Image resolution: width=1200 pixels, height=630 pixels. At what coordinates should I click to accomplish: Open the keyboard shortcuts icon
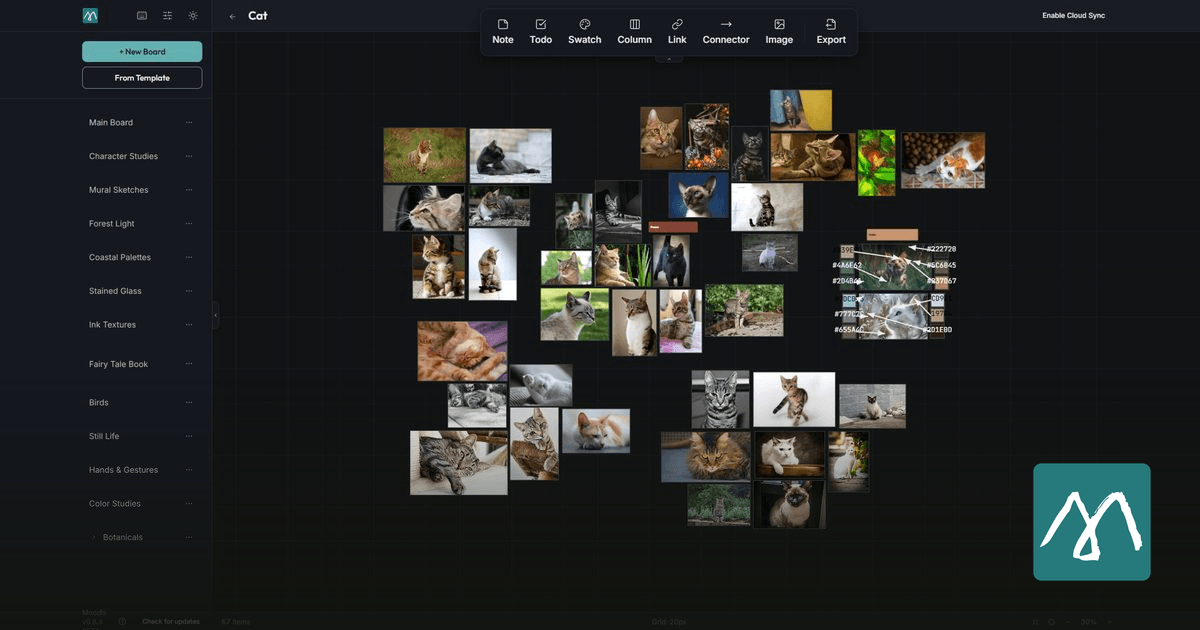pyautogui.click(x=142, y=16)
